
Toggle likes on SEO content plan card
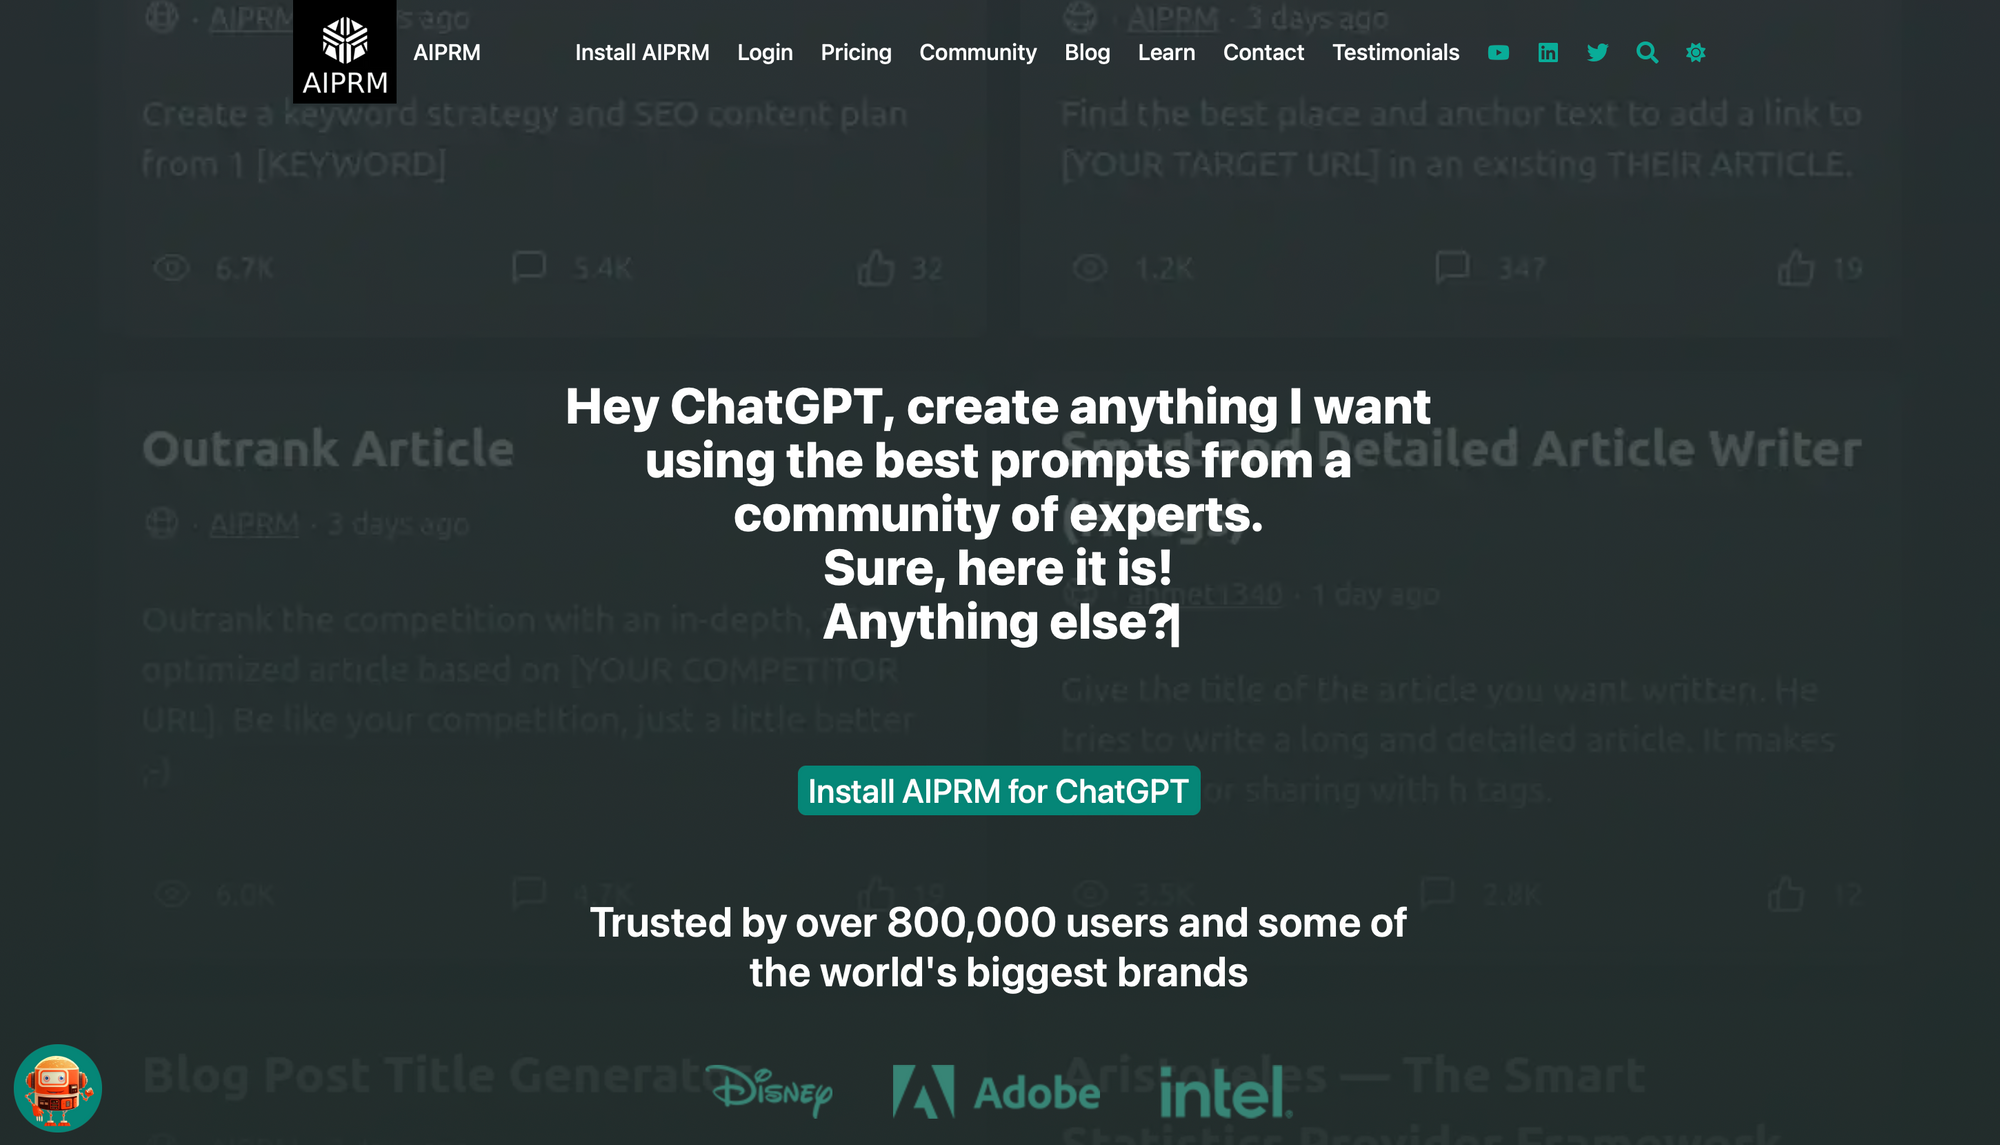(875, 268)
